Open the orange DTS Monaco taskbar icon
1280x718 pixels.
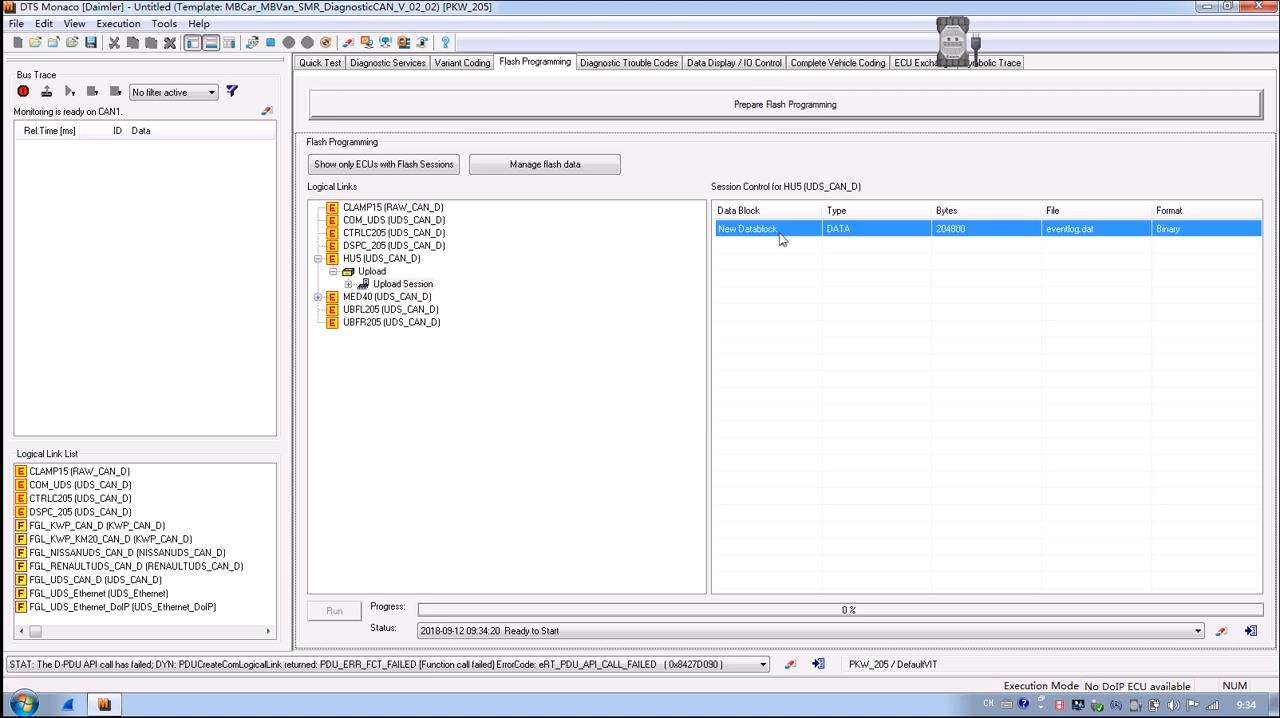(105, 704)
